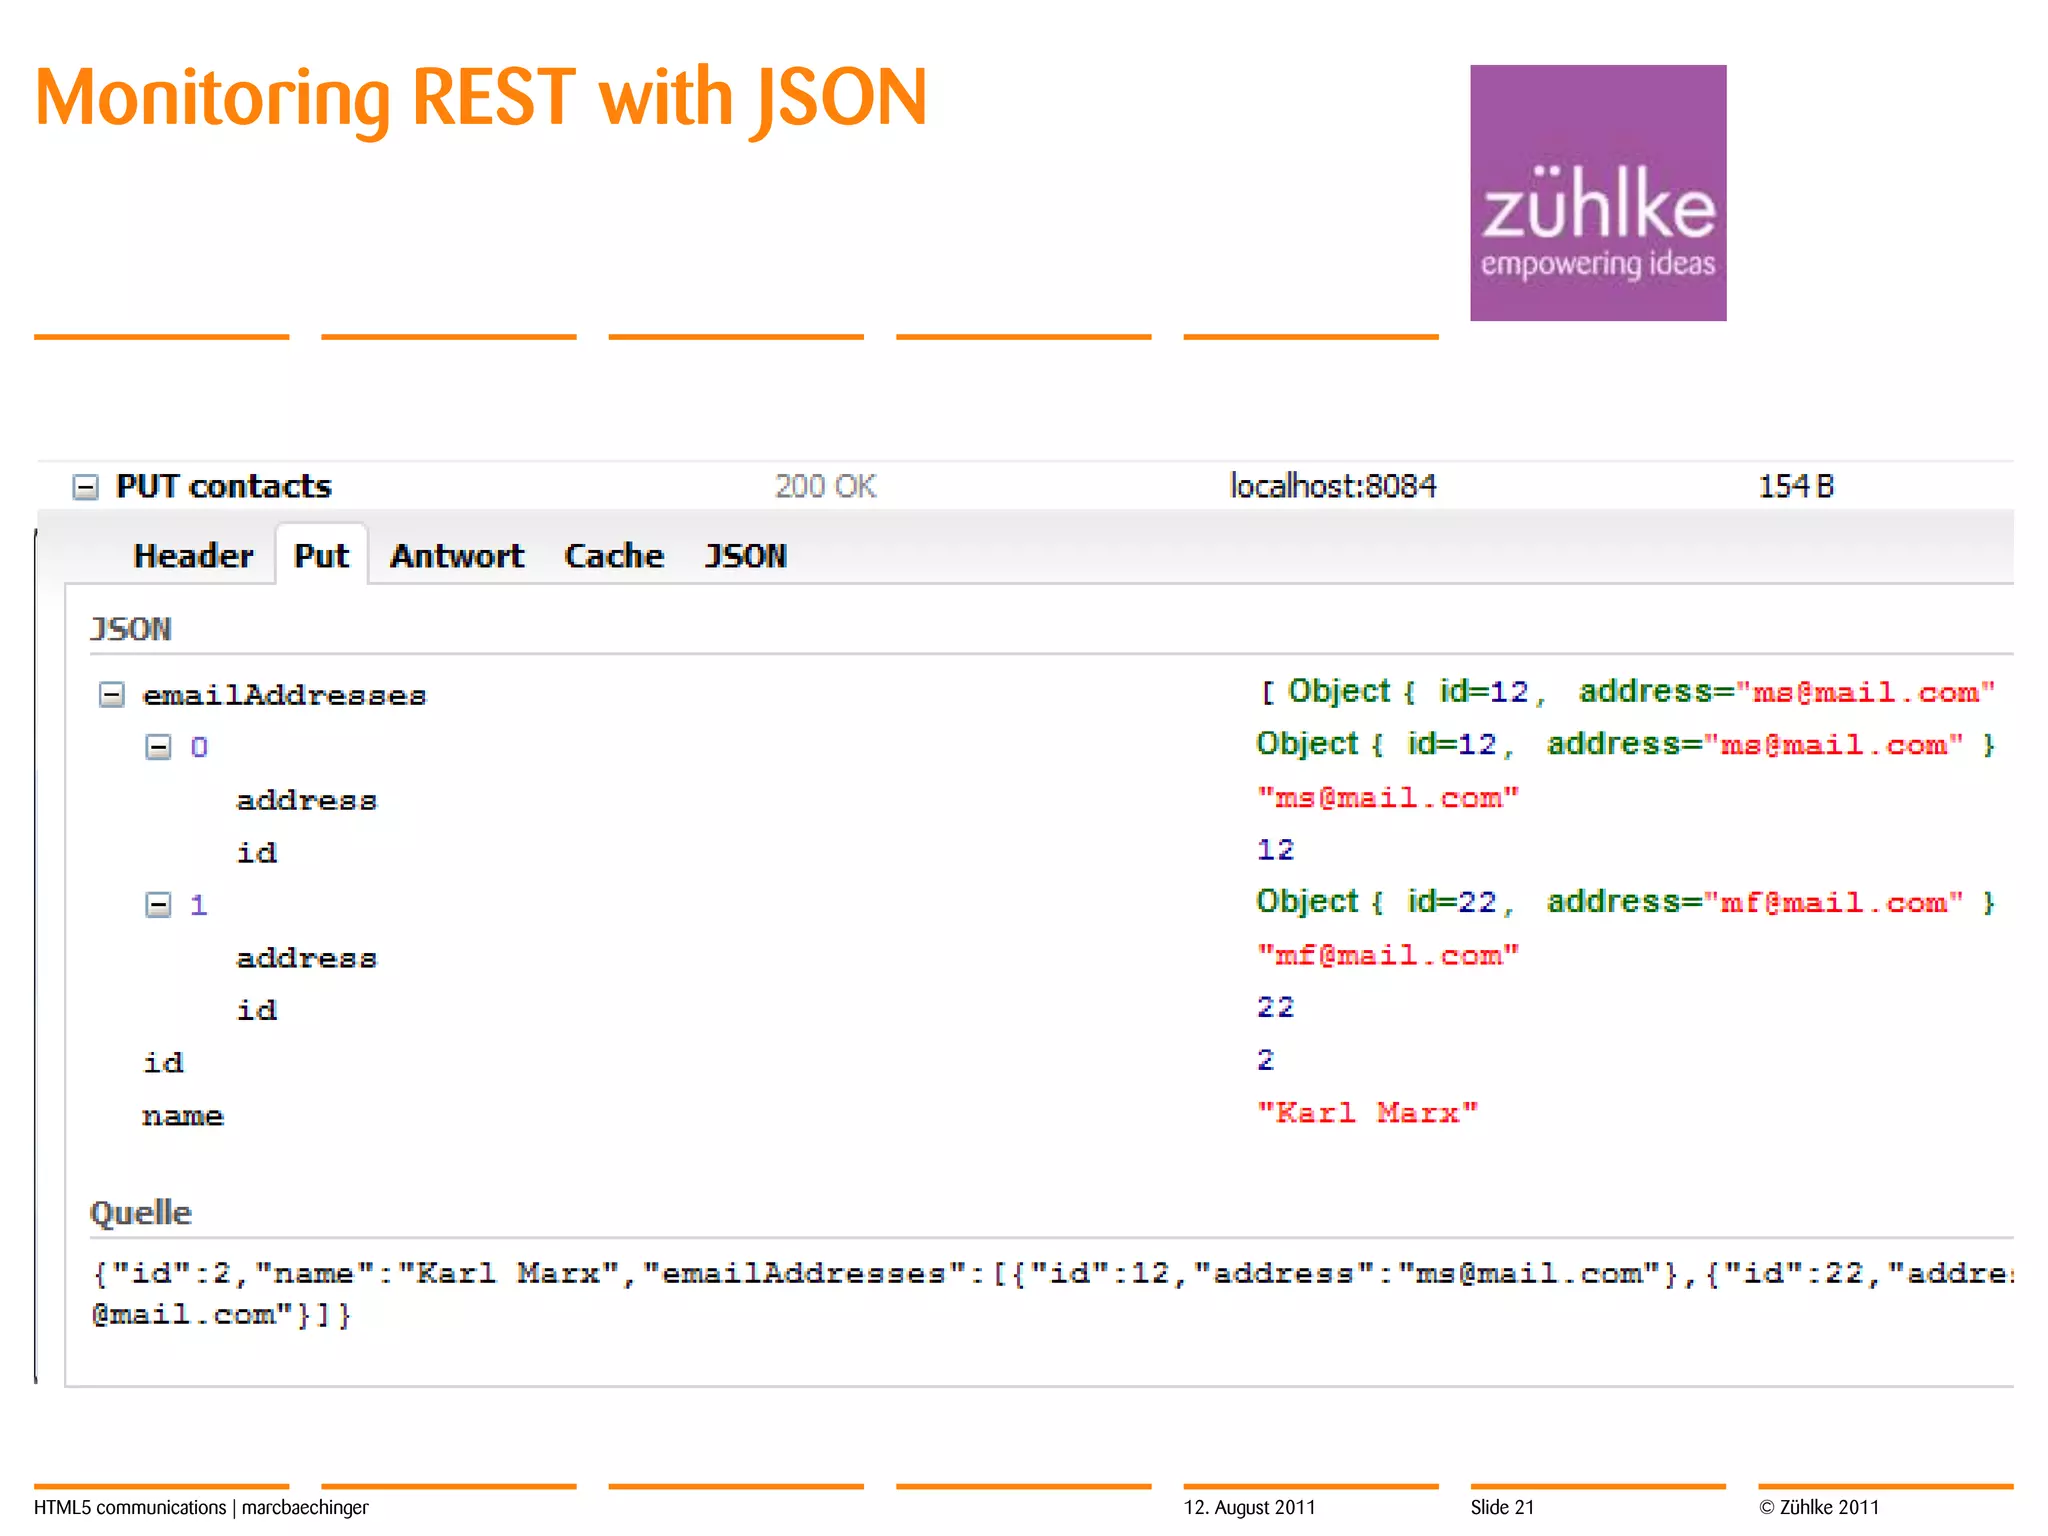Click the "ms@mail.com" address value

click(1387, 798)
